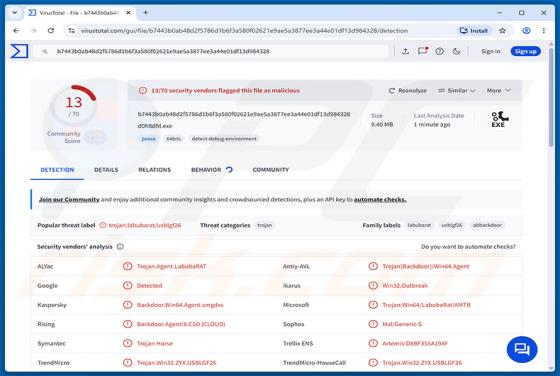Screen dimensions: 560x376
Task: Switch to the RELATIONS tab
Action: pyautogui.click(x=155, y=170)
